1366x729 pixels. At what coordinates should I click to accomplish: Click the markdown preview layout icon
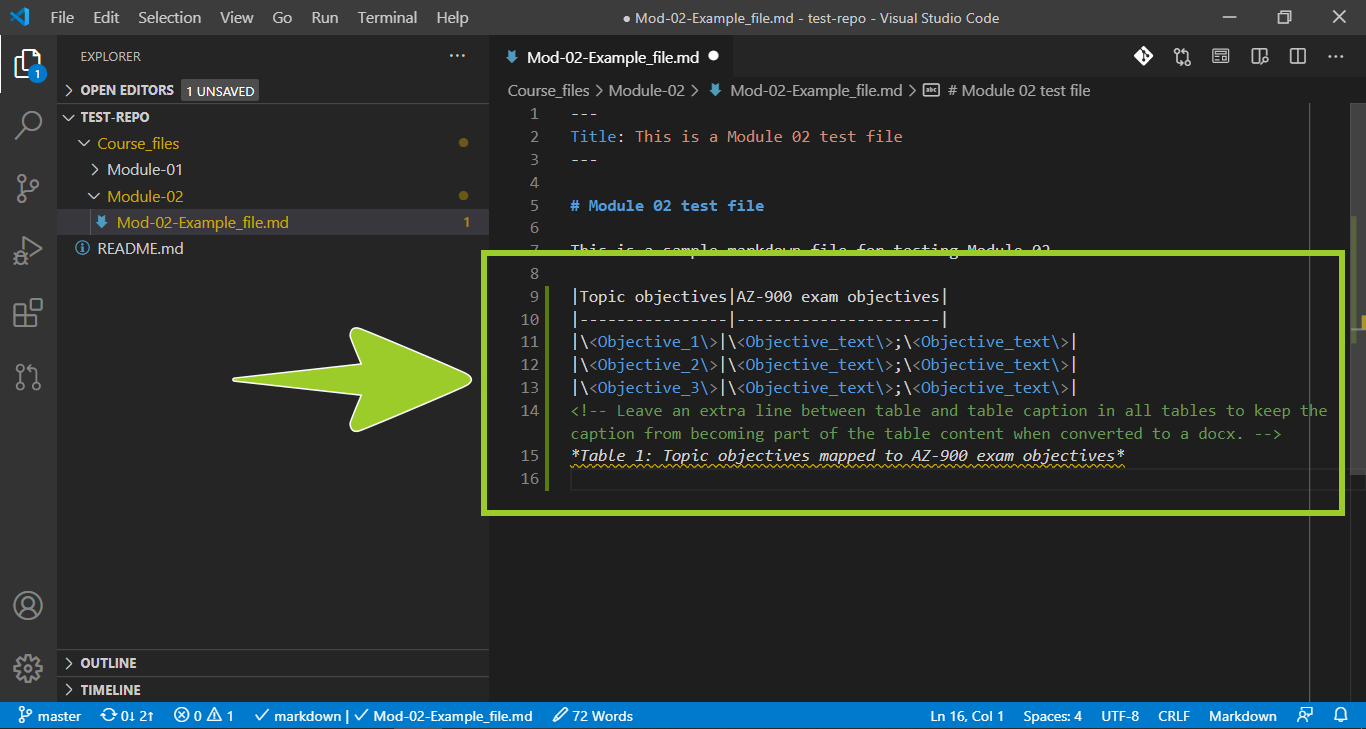[1221, 57]
